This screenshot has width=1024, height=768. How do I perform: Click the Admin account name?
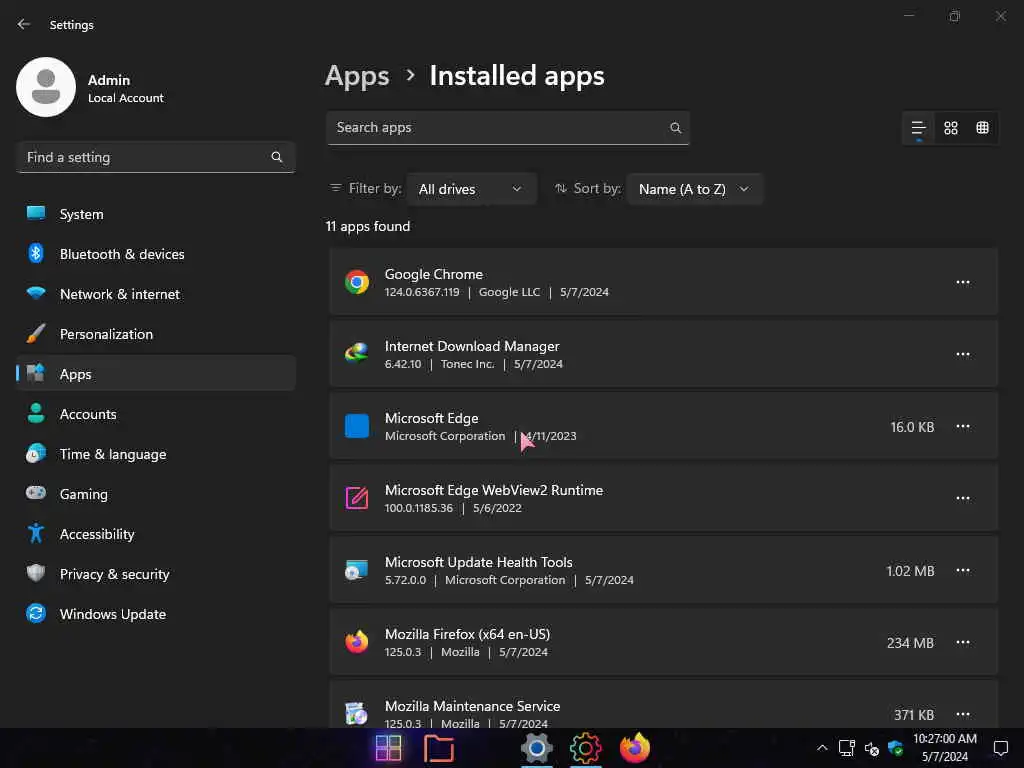pos(109,80)
